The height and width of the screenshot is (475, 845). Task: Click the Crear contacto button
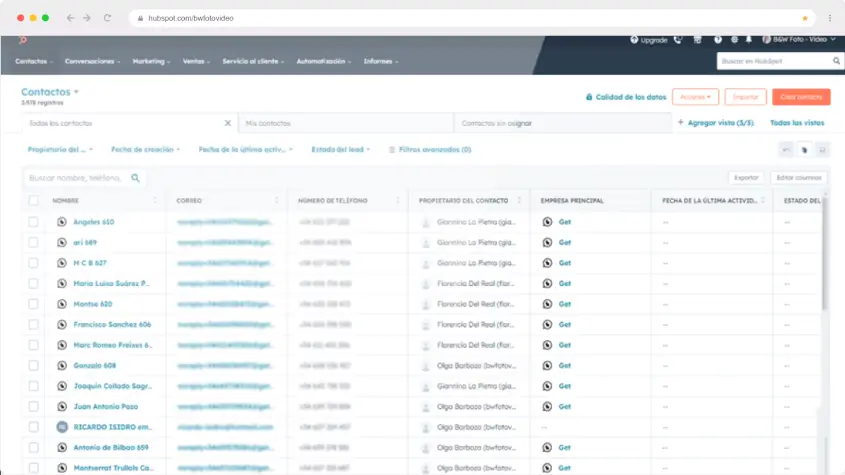(801, 97)
